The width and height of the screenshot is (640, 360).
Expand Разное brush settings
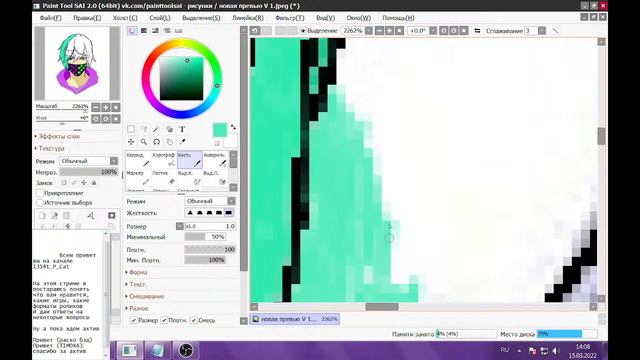(137, 308)
